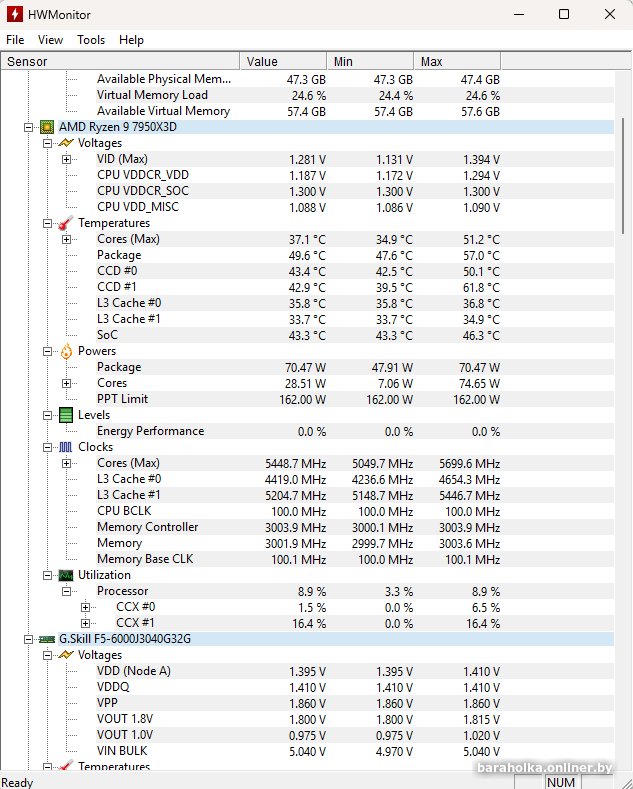Click the Sensor column header
The height and width of the screenshot is (789, 633).
[120, 61]
